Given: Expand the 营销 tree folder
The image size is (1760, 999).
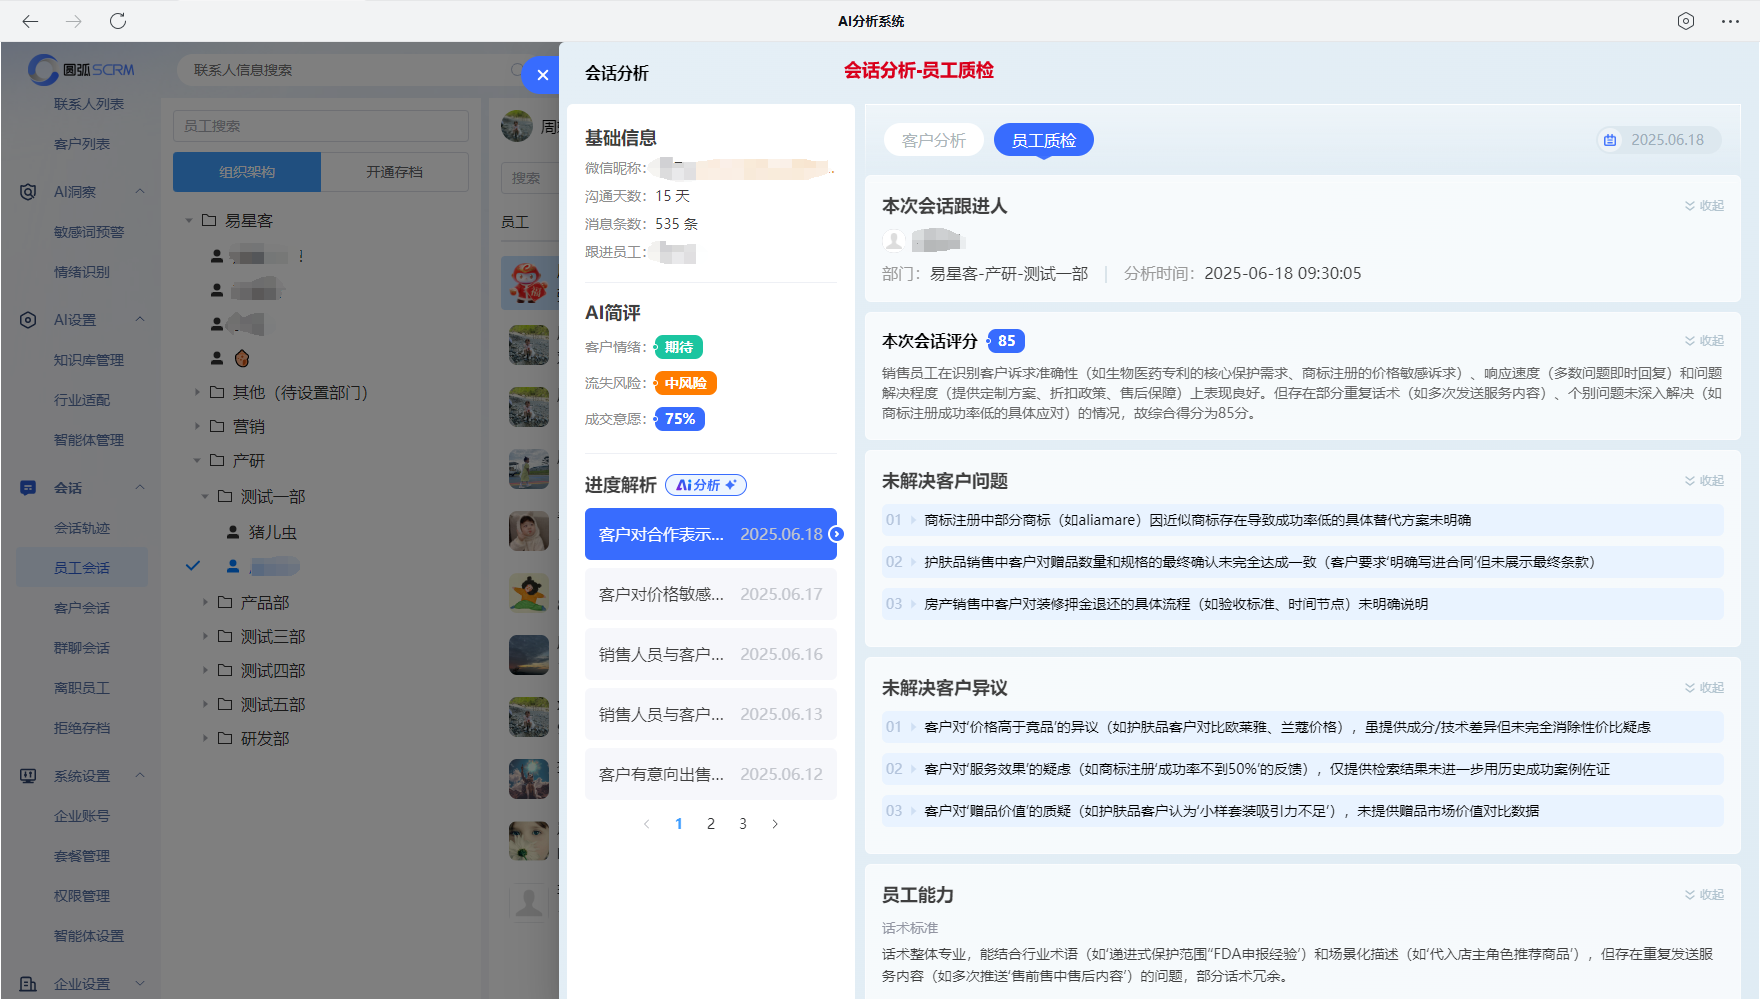Looking at the screenshot, I should point(197,426).
